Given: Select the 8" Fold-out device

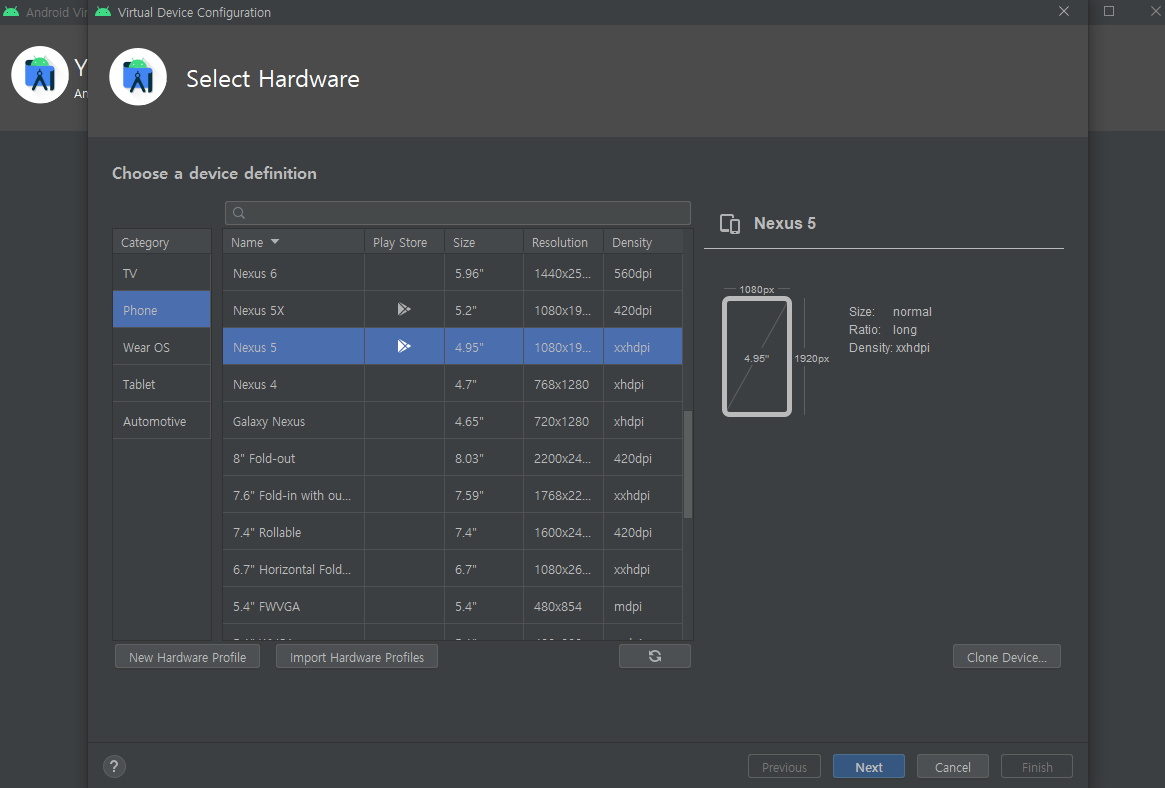Looking at the screenshot, I should (452, 458).
